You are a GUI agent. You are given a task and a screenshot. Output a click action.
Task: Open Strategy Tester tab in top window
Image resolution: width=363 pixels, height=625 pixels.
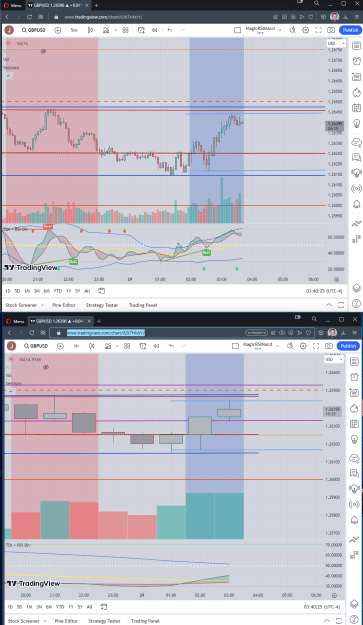click(x=102, y=305)
